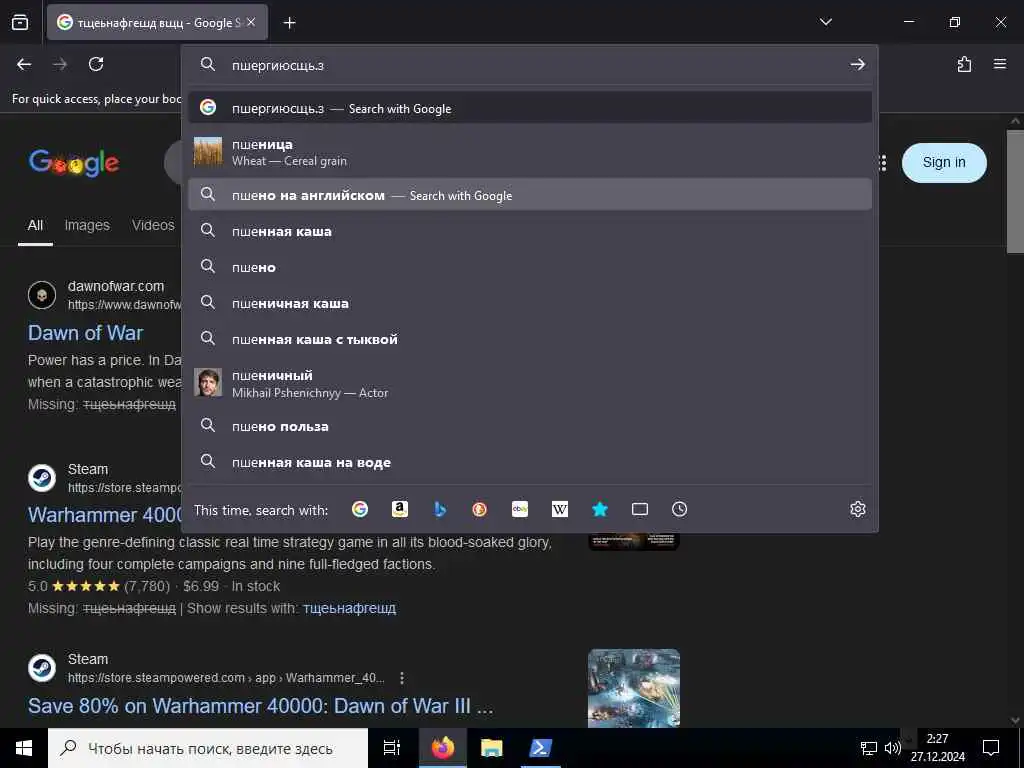Open the Warhammer 4000 Steam result link
Screen dimensions: 1024x768
(x=104, y=515)
